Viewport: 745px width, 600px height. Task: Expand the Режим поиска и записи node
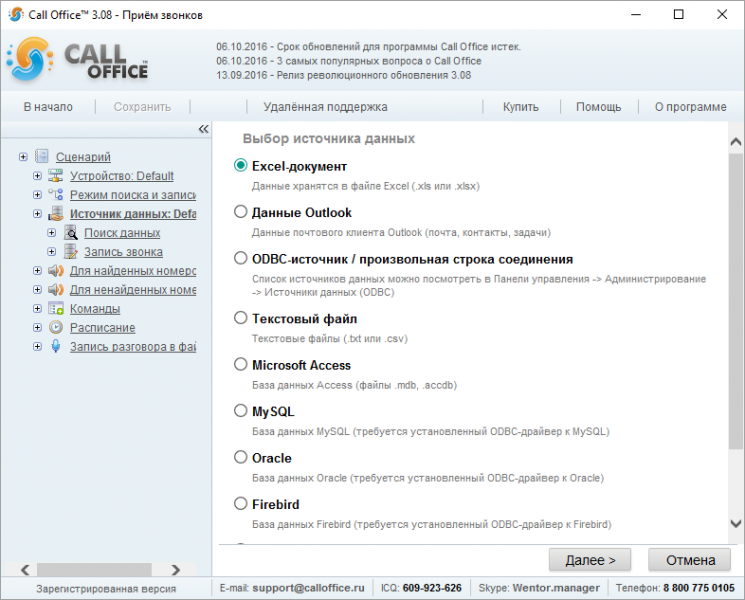click(37, 194)
